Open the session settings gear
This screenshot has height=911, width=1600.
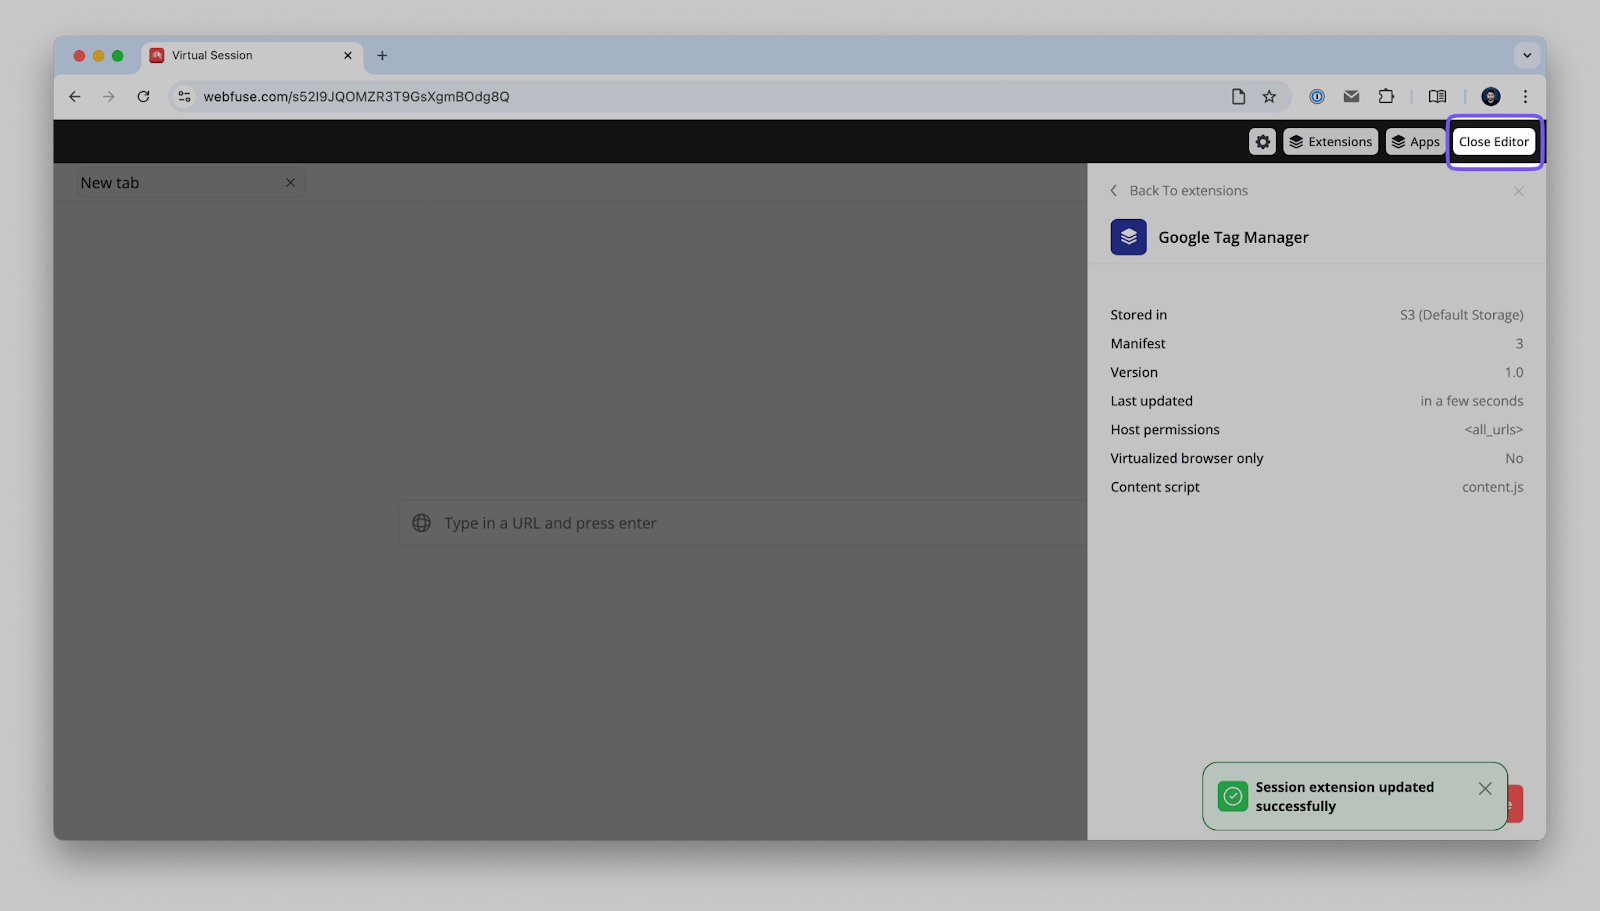point(1261,141)
